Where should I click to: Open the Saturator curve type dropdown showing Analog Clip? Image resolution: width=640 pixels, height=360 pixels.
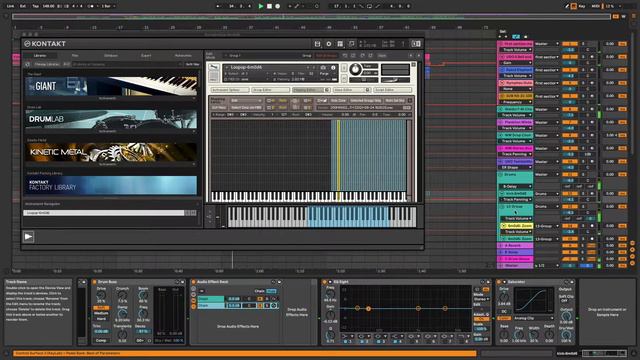(x=533, y=318)
